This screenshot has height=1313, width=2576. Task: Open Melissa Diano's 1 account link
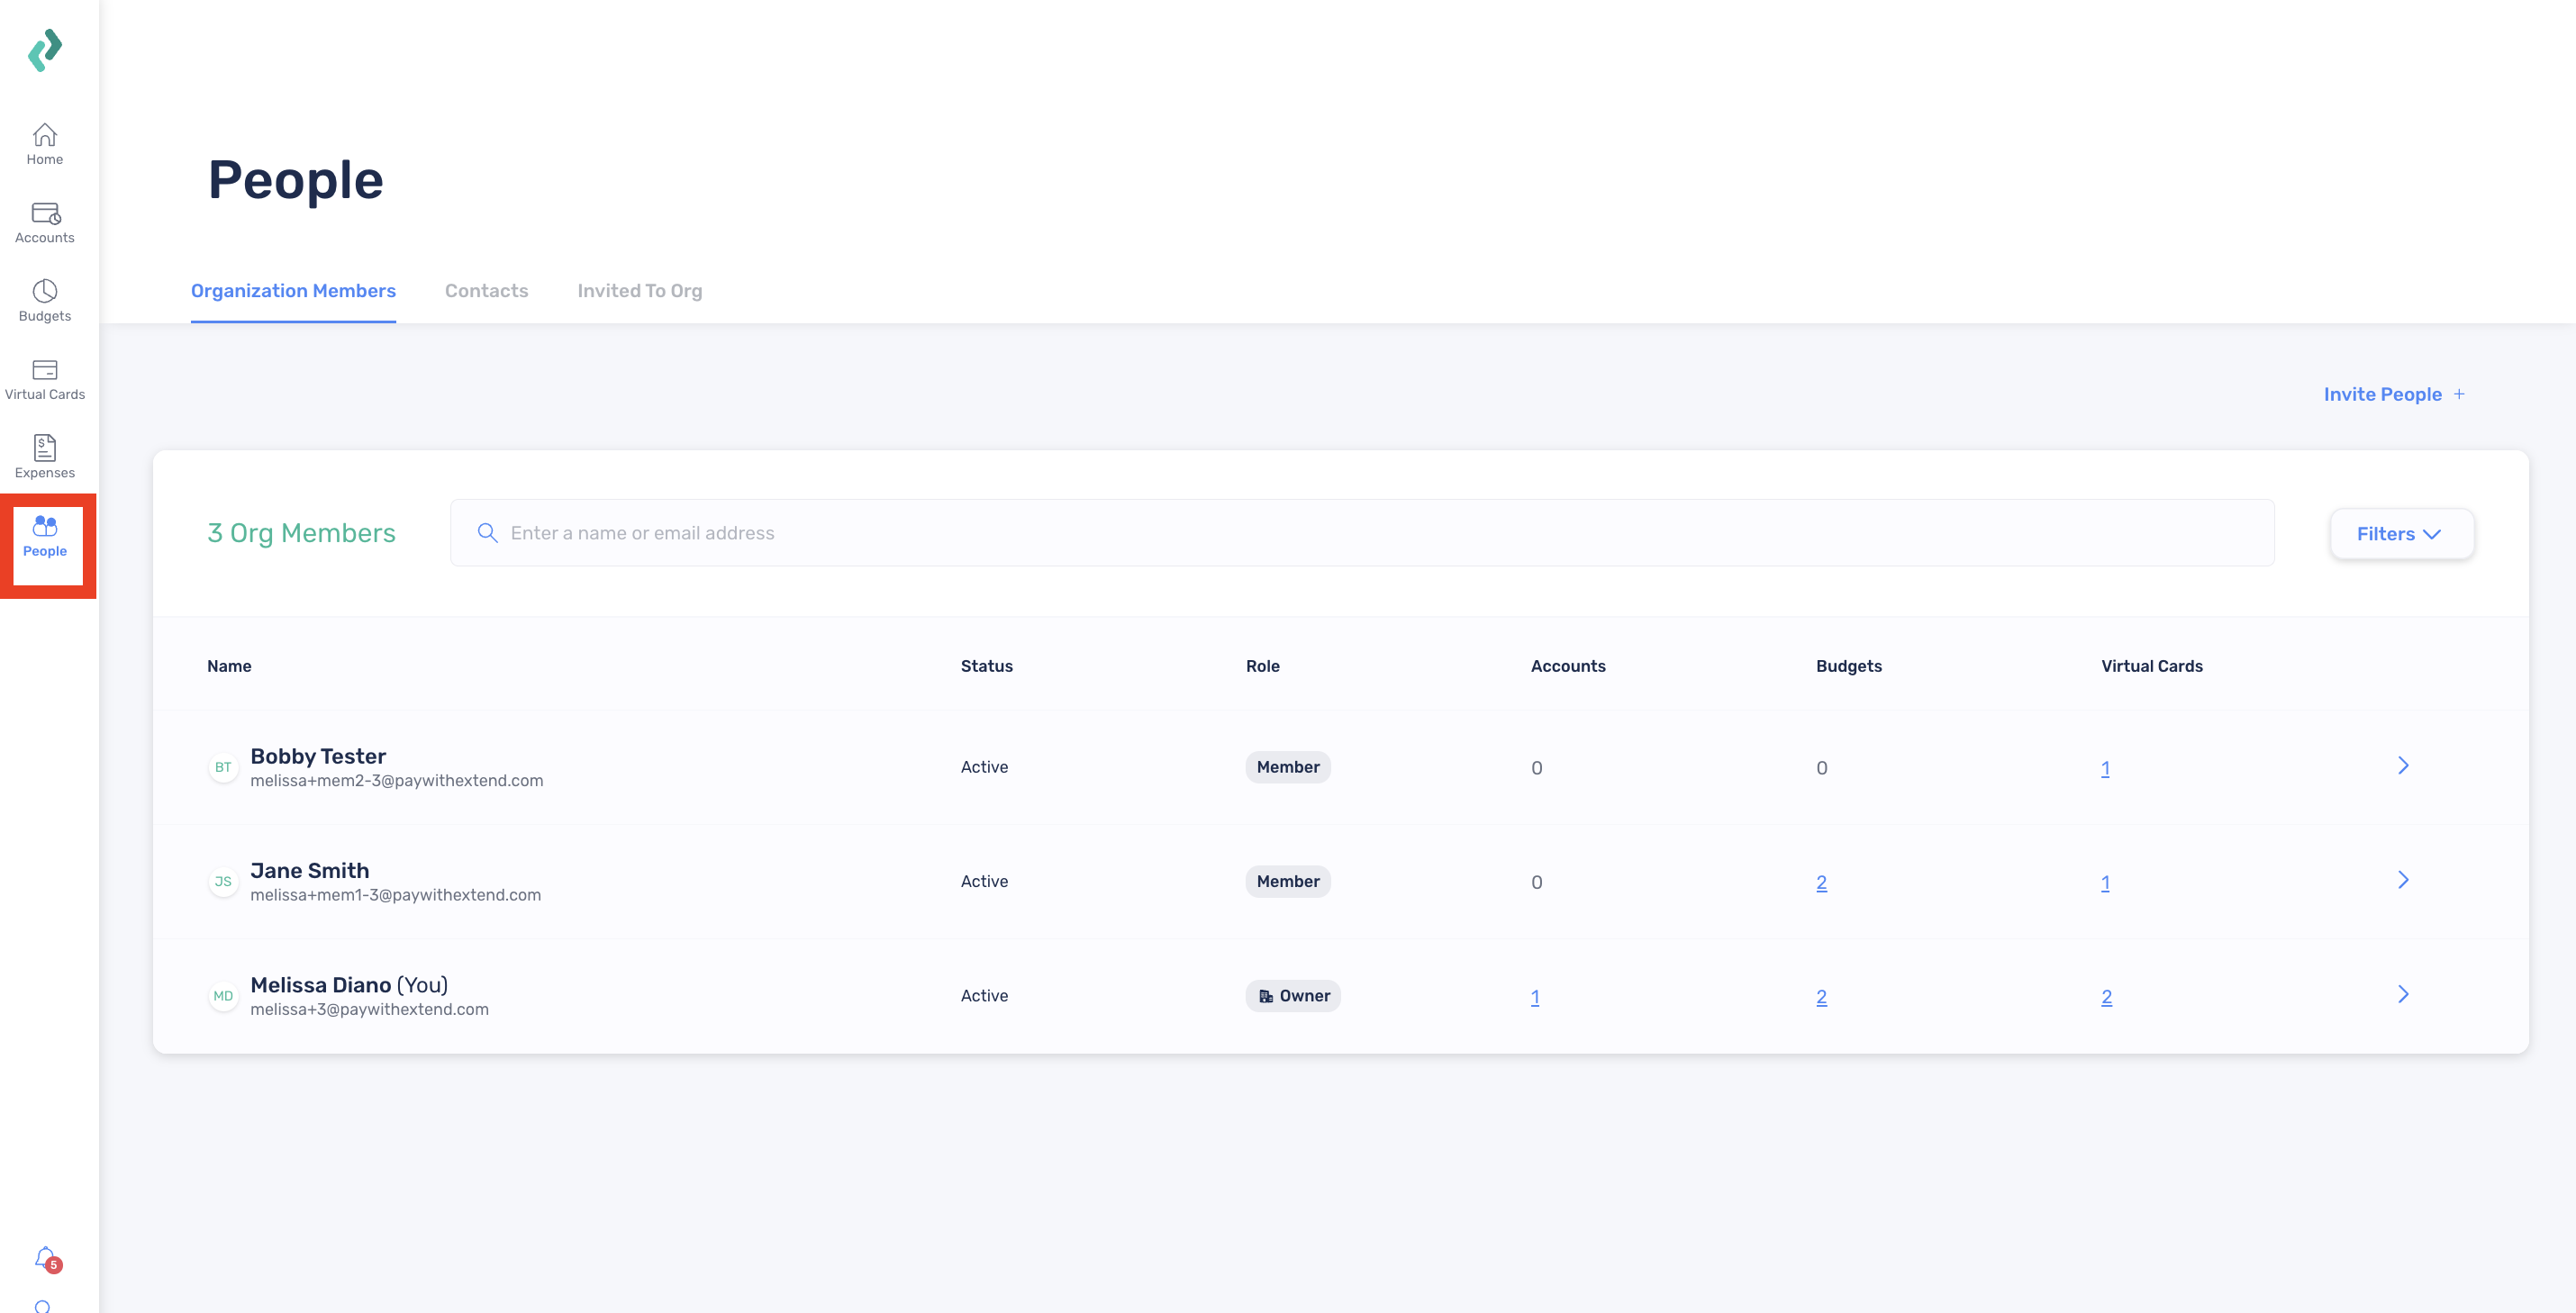point(1535,997)
